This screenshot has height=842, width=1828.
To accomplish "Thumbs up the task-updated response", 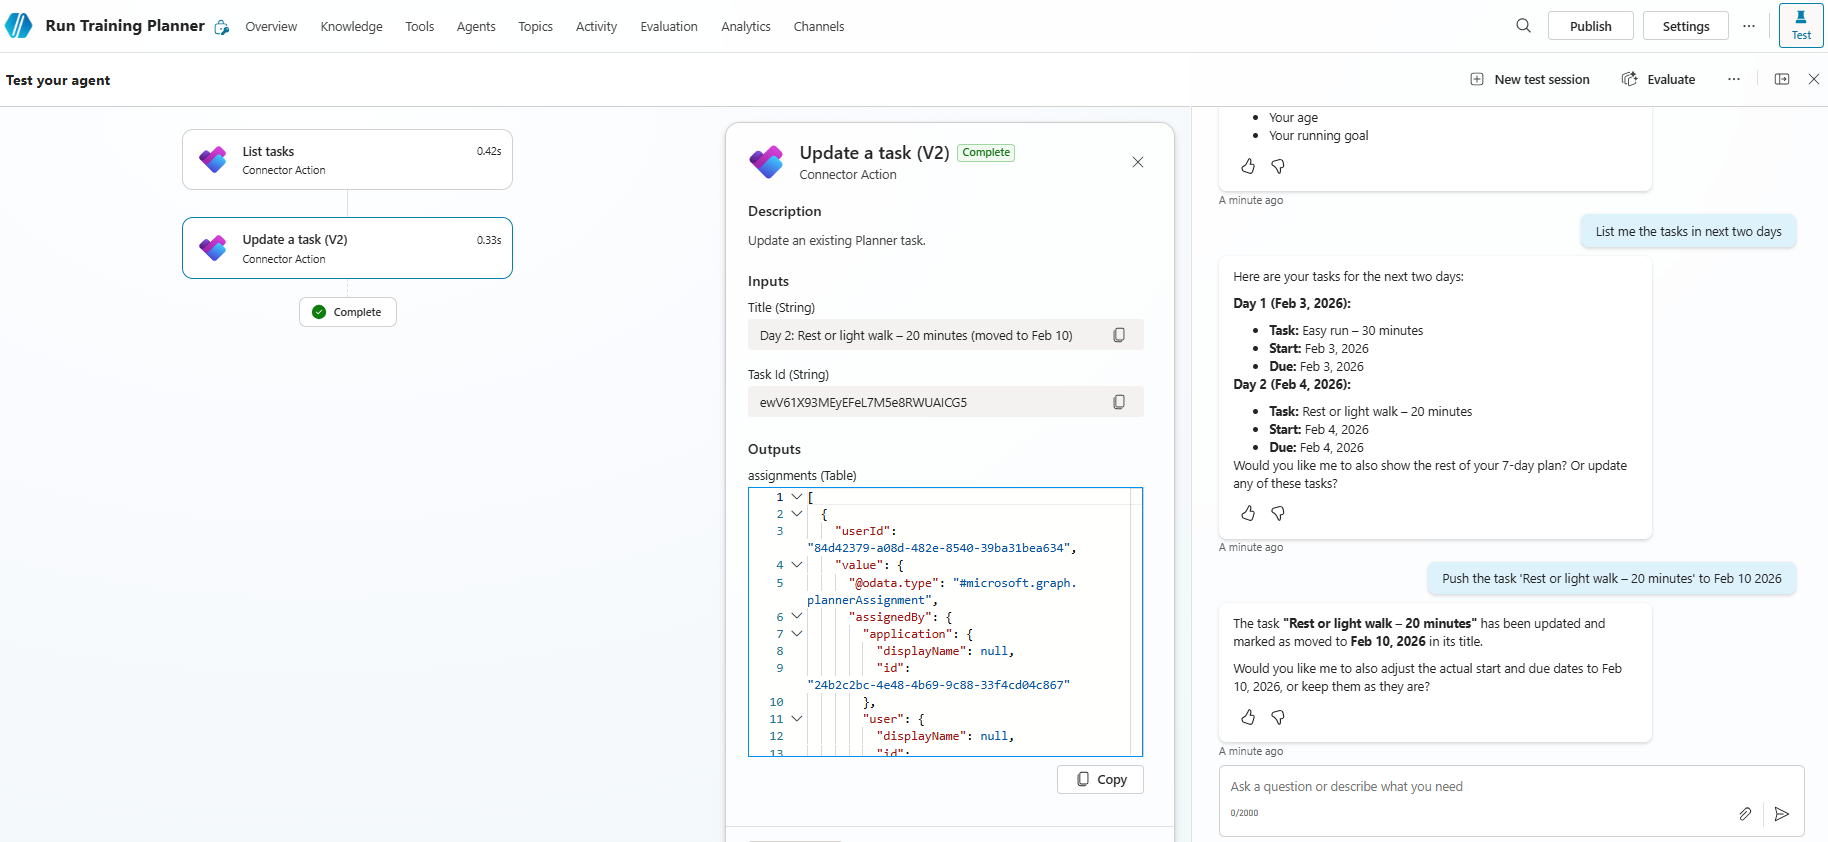I will pyautogui.click(x=1248, y=717).
